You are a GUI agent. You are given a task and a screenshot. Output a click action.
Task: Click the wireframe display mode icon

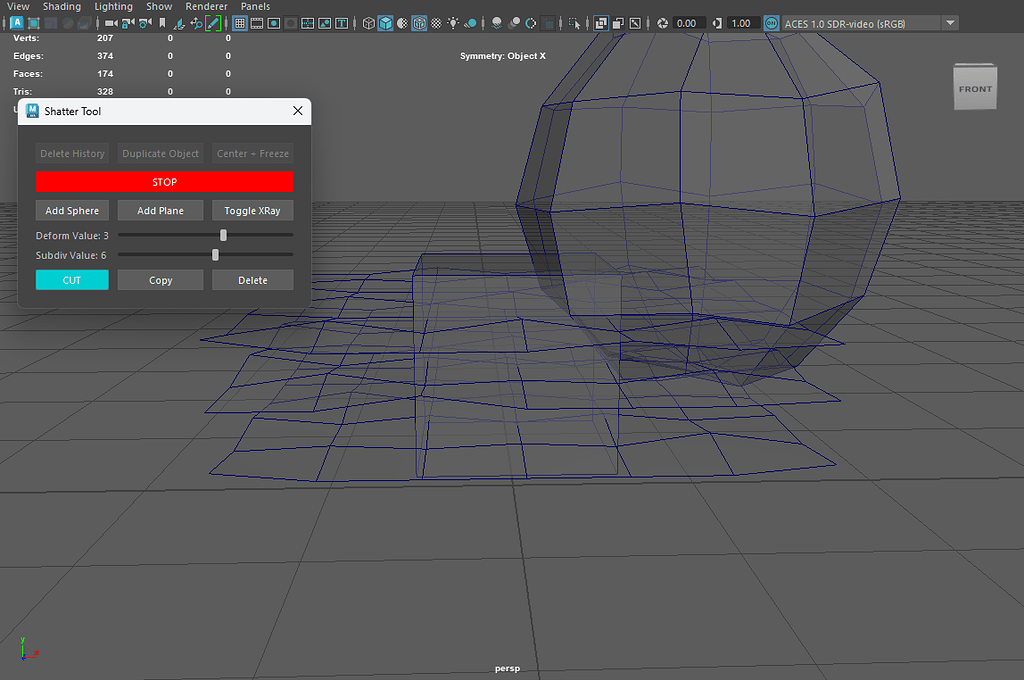[367, 23]
